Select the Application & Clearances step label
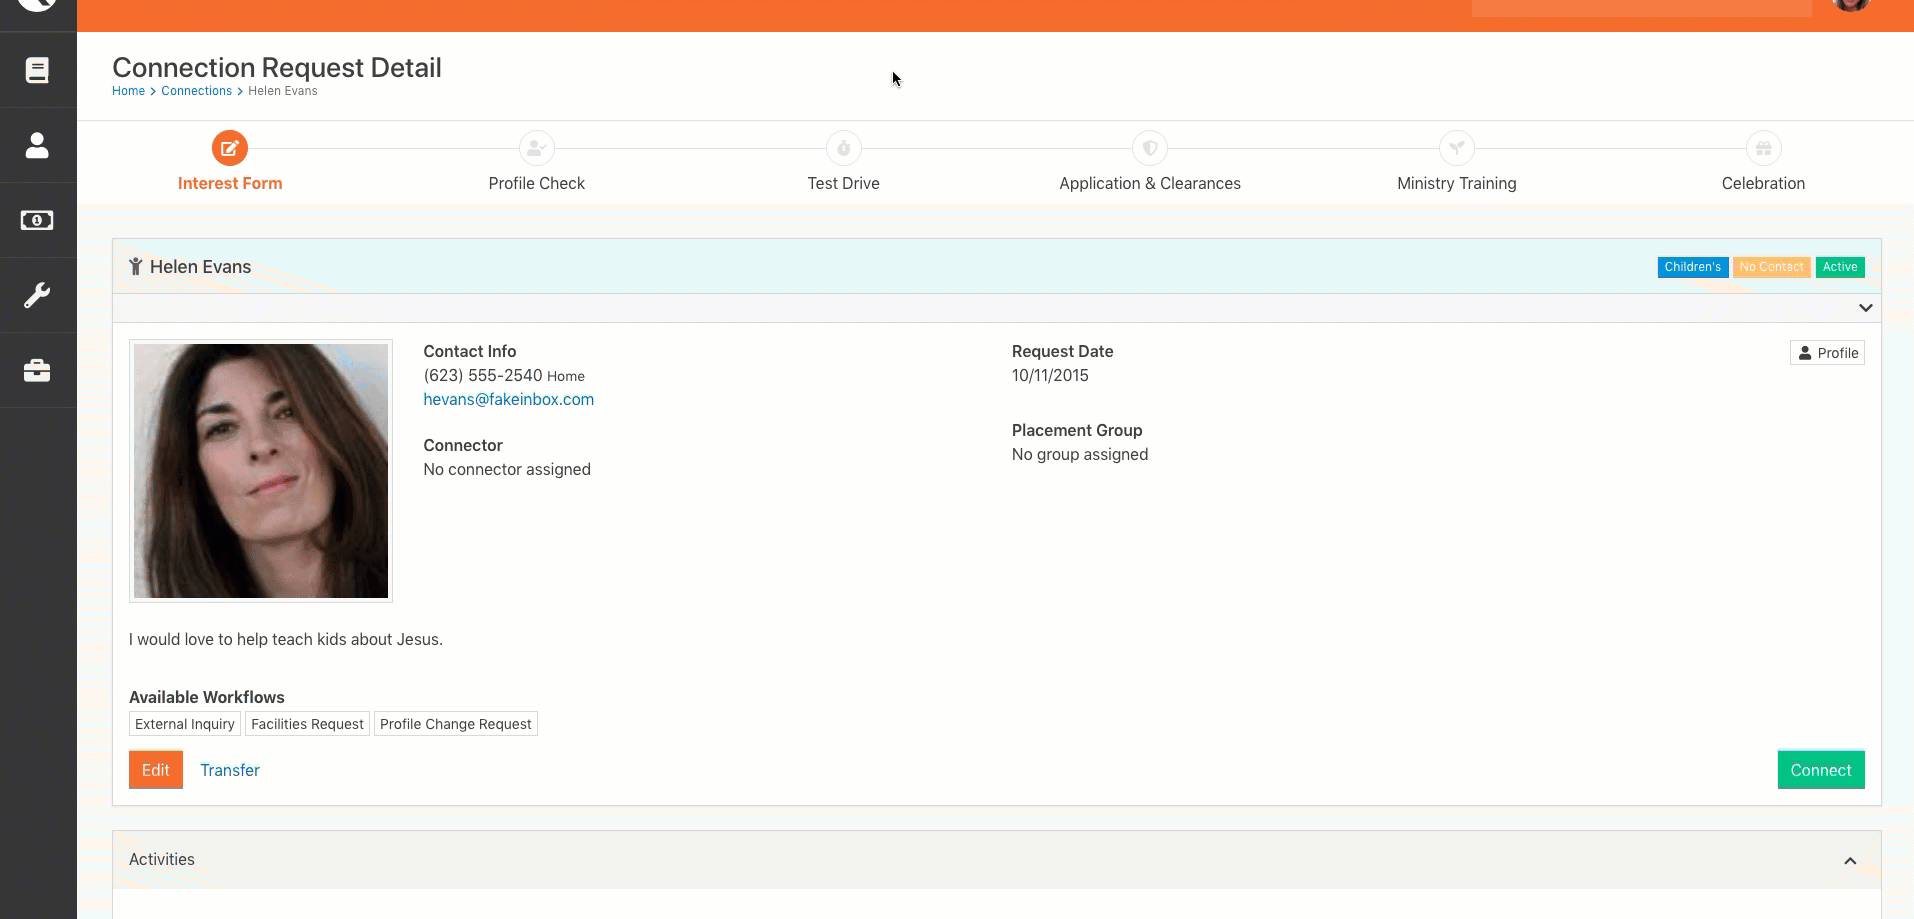1914x919 pixels. click(1150, 183)
